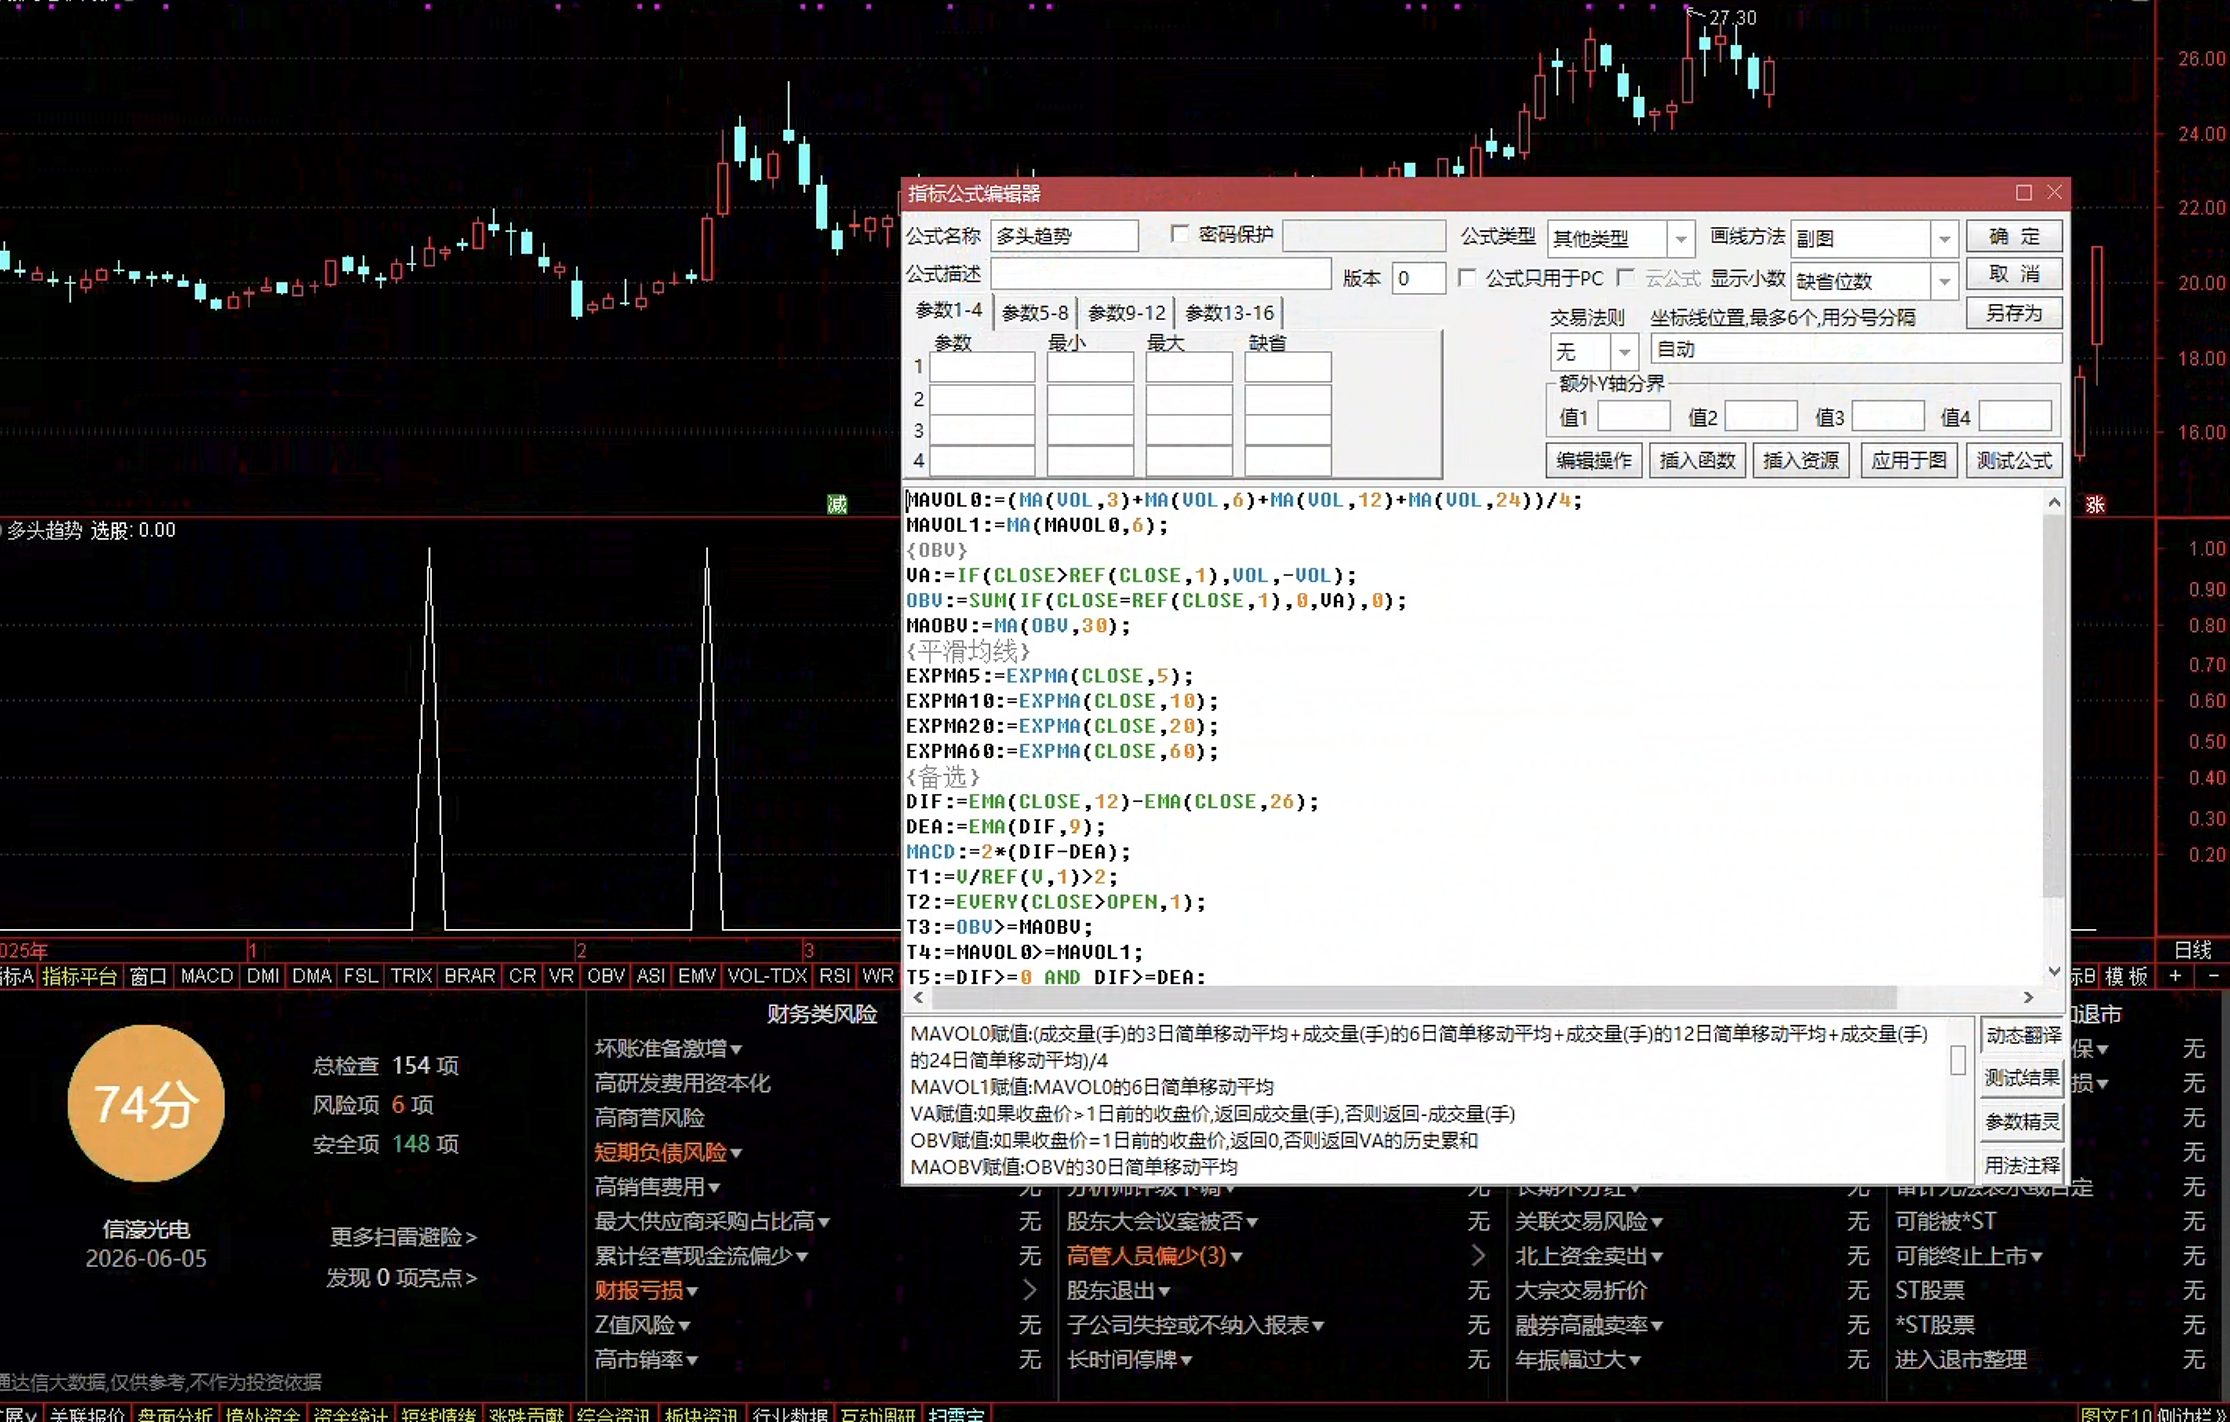Click the red 涨 marker icon
The image size is (2230, 1422).
click(2095, 504)
